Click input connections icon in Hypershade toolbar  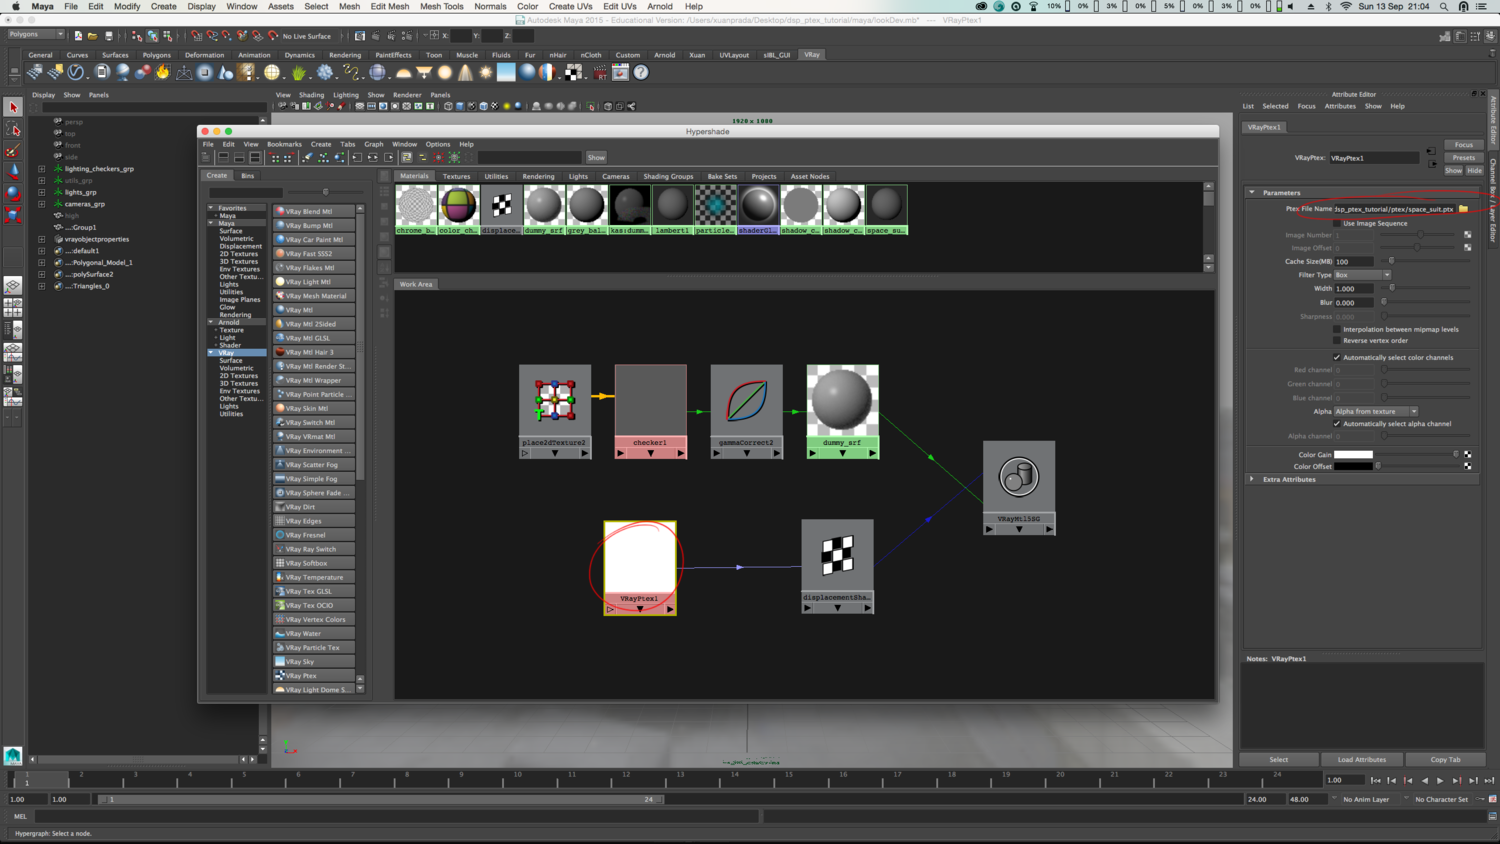(x=357, y=157)
